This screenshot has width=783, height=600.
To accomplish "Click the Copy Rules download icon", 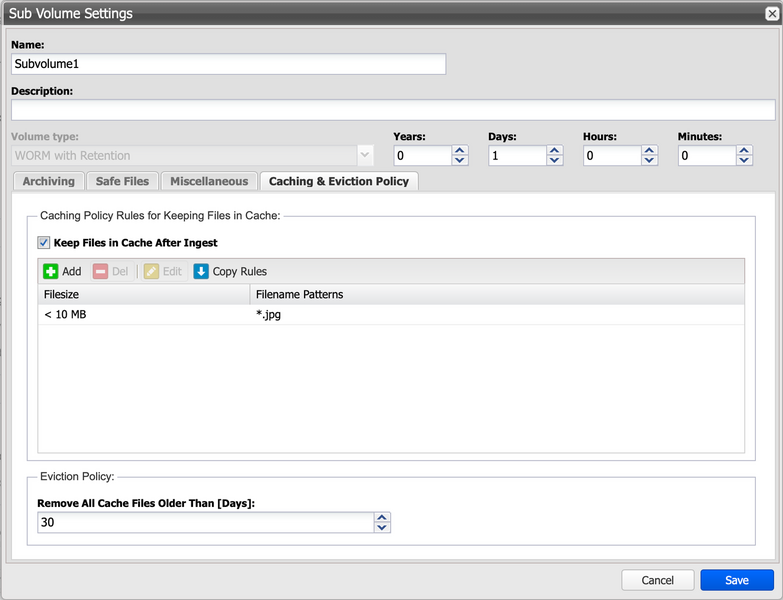I will (201, 271).
